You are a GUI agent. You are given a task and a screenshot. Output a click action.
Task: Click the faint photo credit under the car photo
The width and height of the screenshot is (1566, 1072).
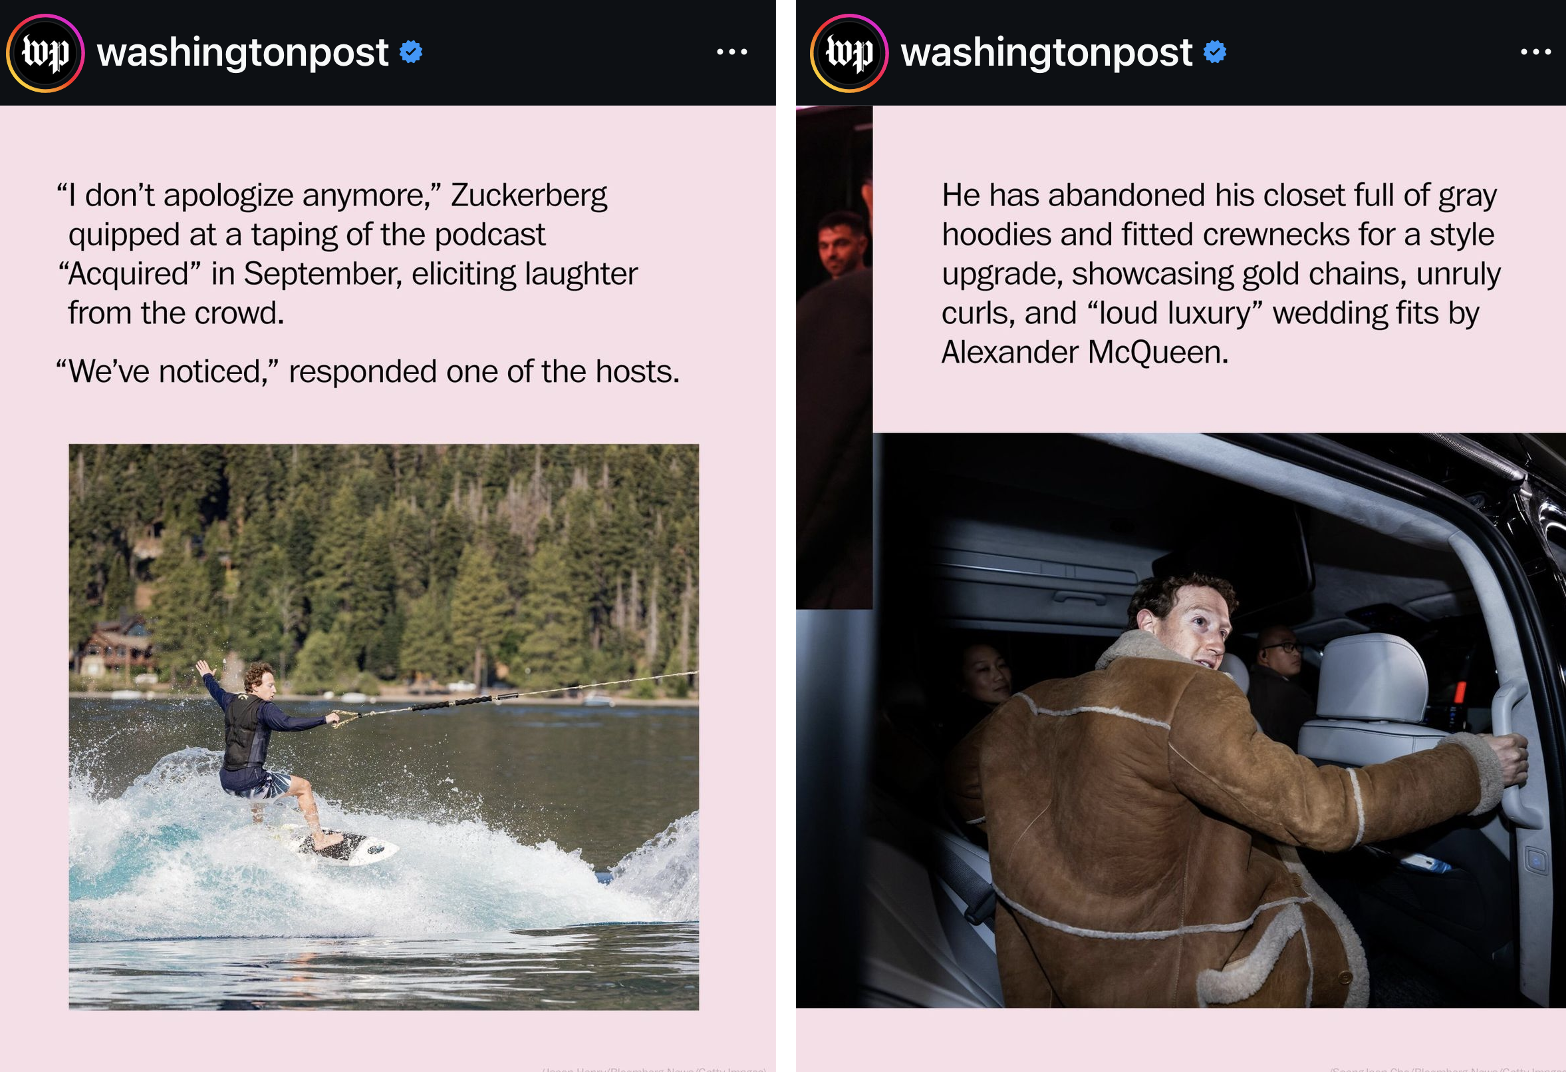pyautogui.click(x=1447, y=1069)
